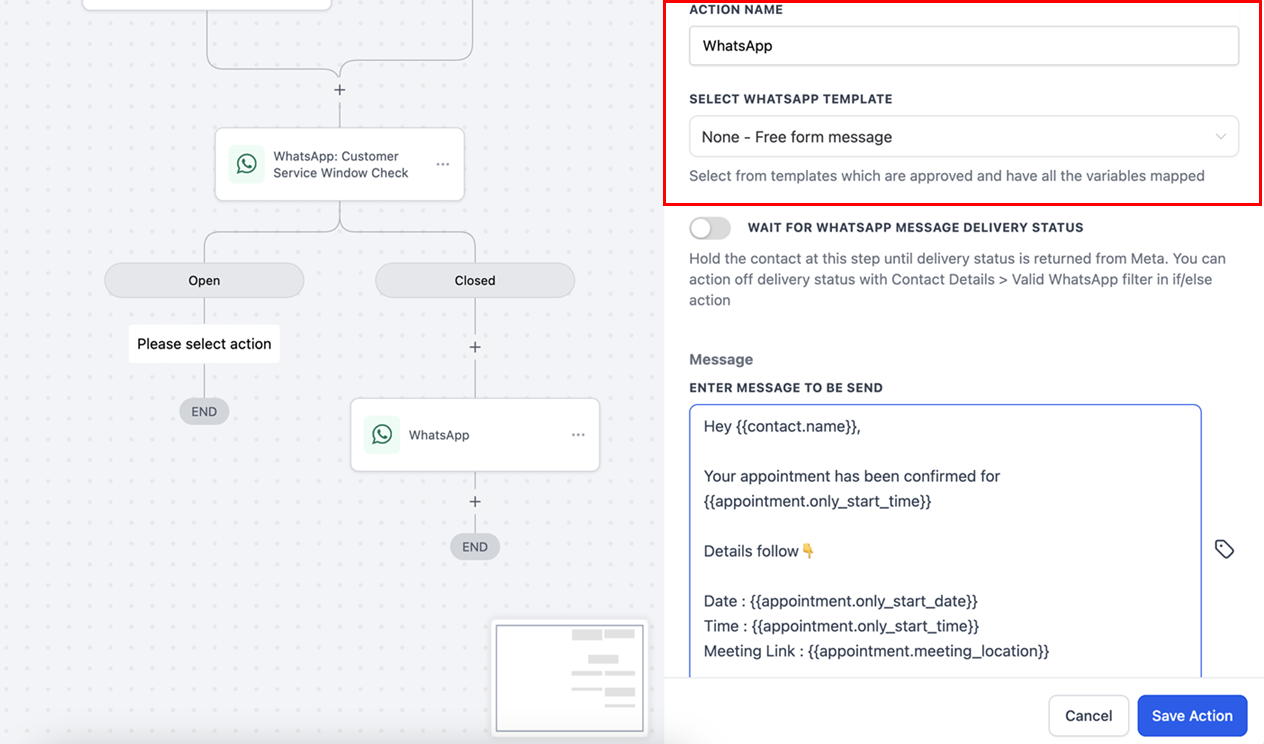Image resolution: width=1264 pixels, height=744 pixels.
Task: Enable Wait for WhatsApp Message Delivery Status toggle
Action: point(710,228)
